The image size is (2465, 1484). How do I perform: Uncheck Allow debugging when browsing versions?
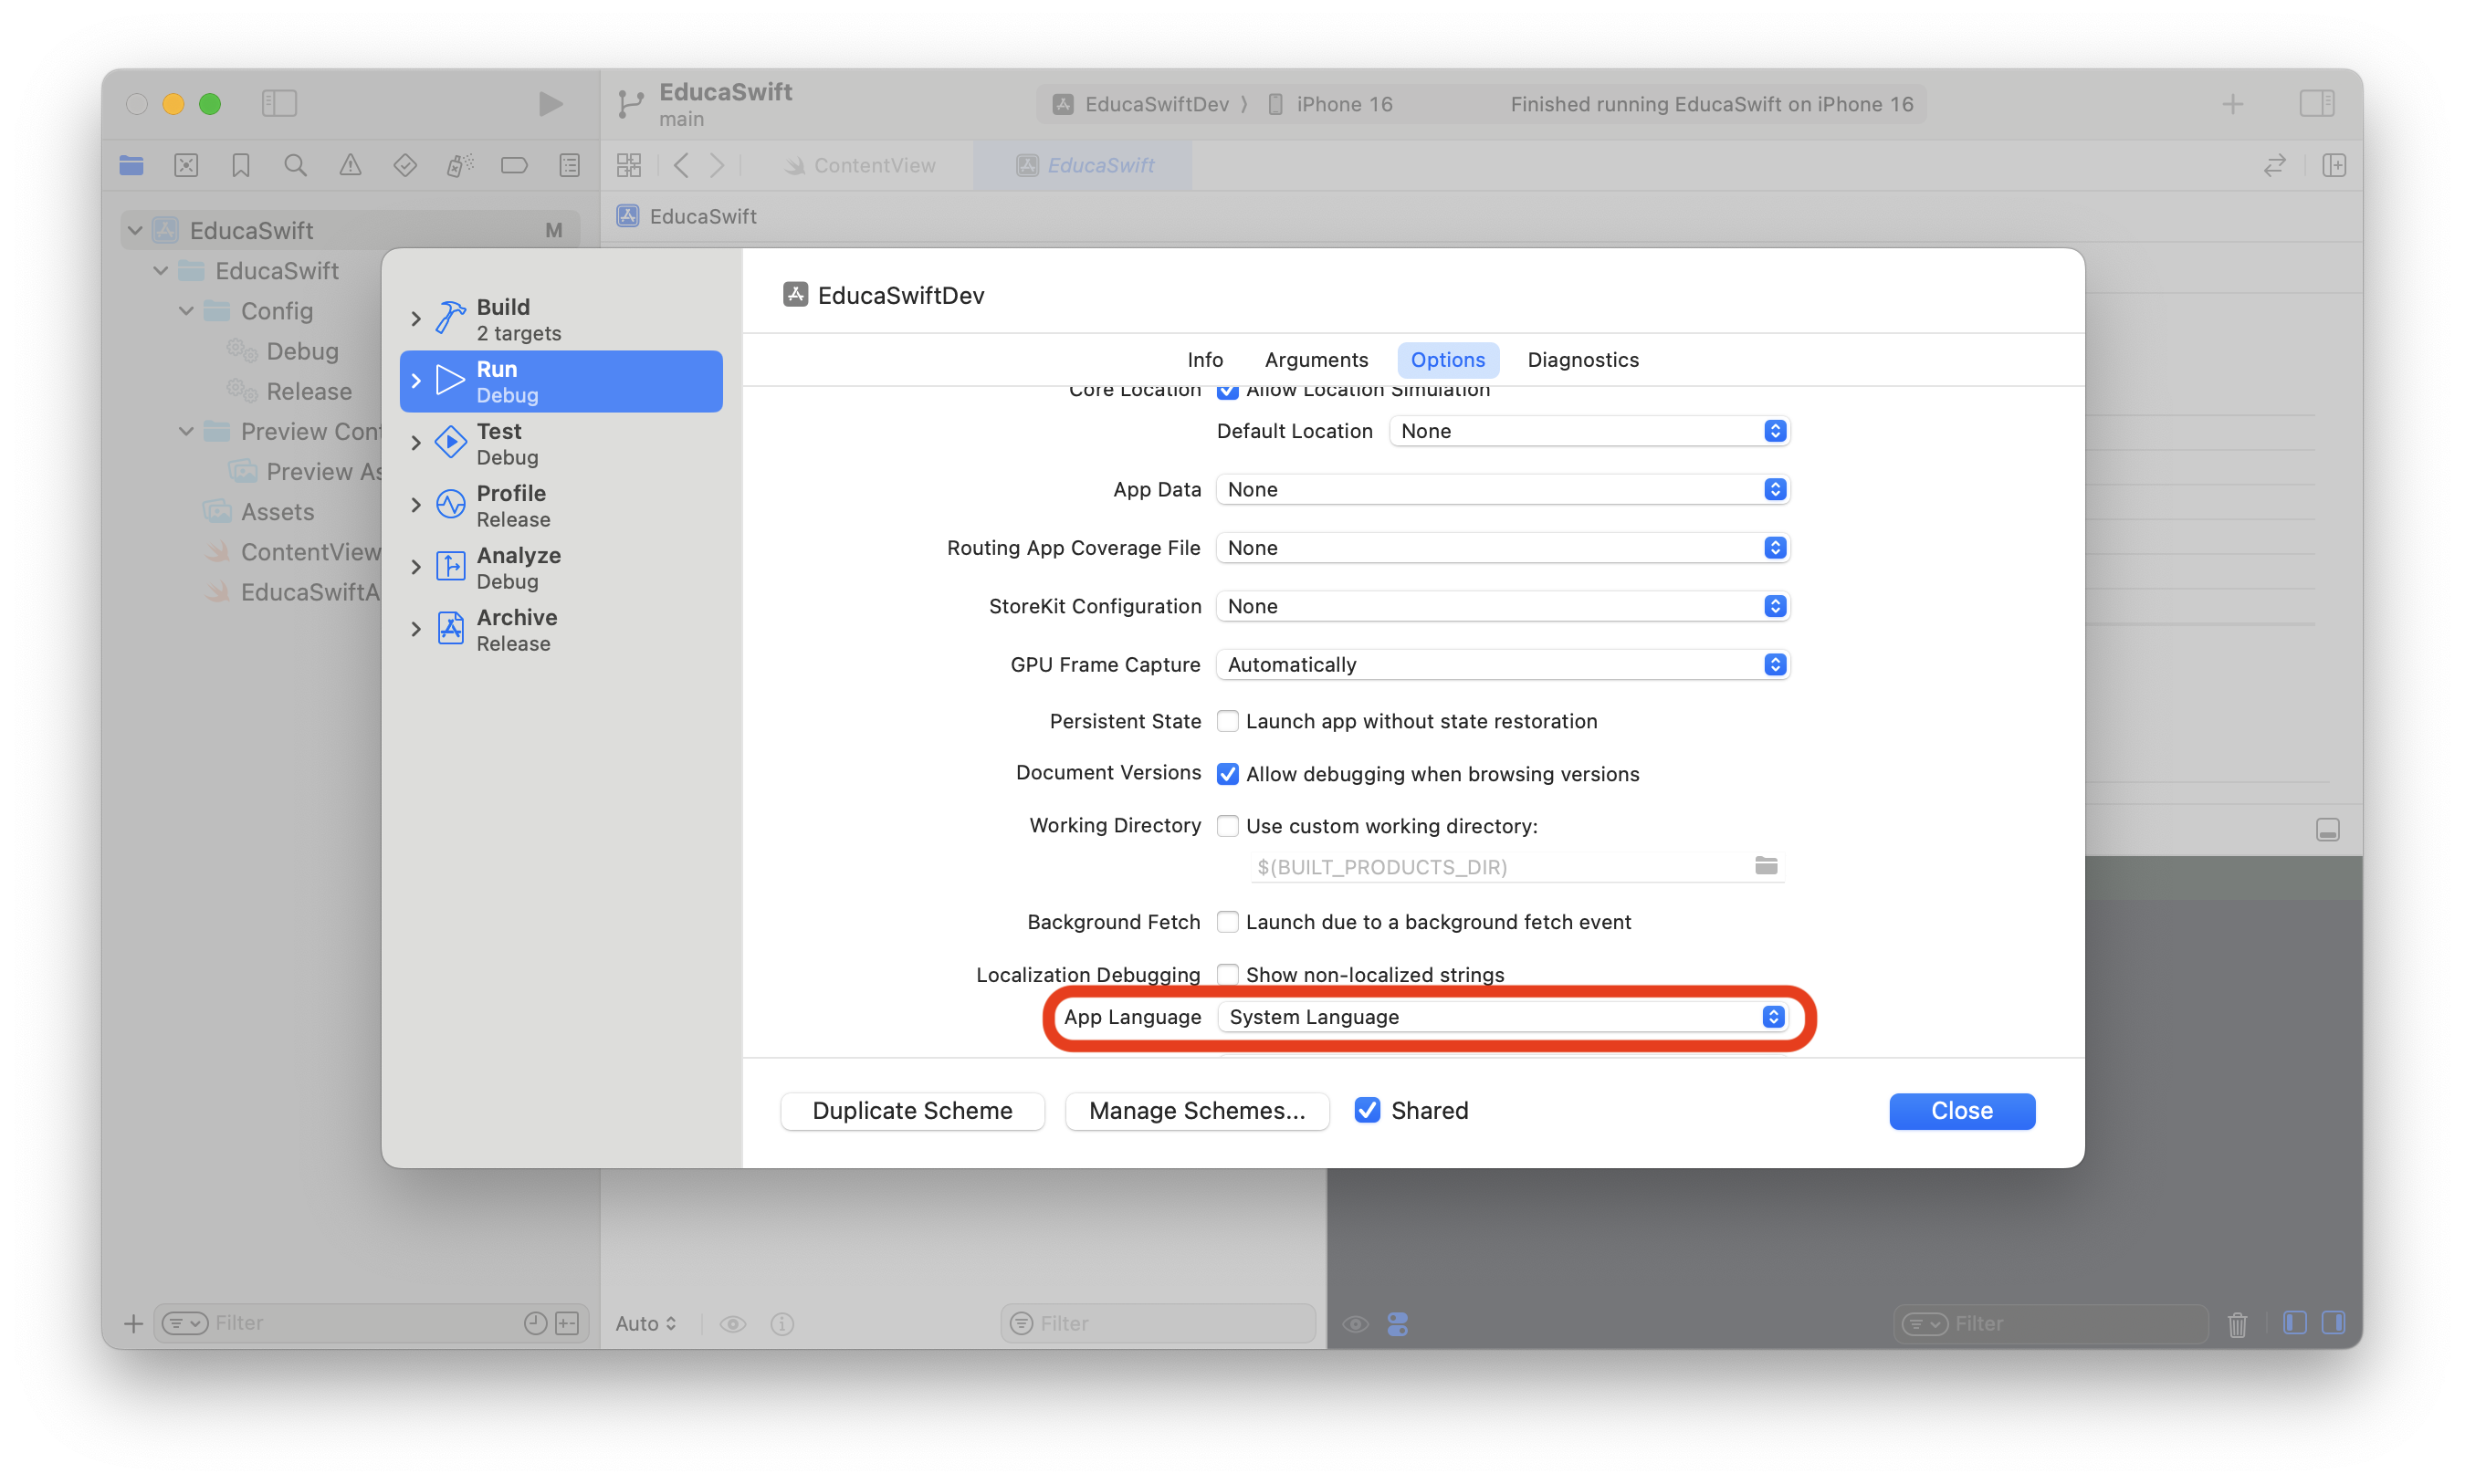1227,774
